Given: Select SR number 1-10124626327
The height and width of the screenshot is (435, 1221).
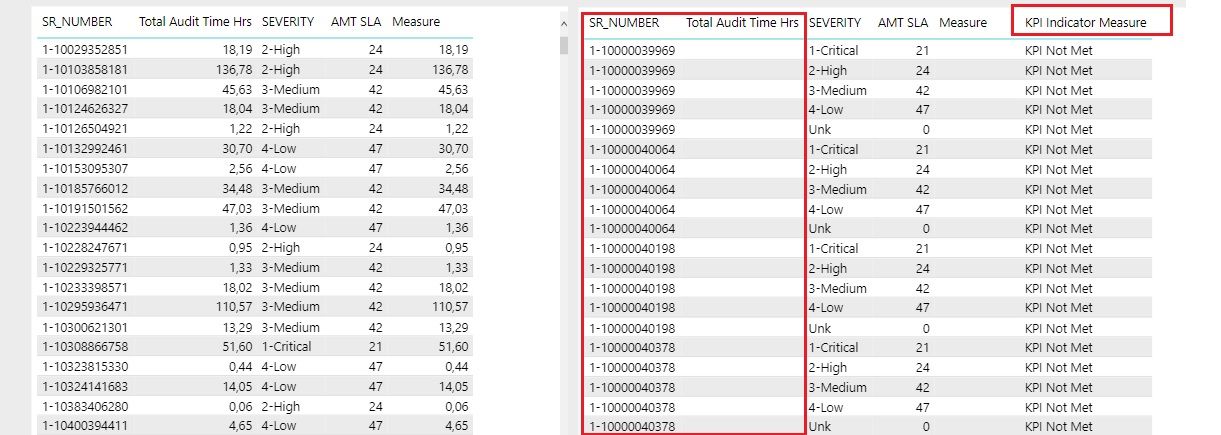Looking at the screenshot, I should pyautogui.click(x=84, y=109).
